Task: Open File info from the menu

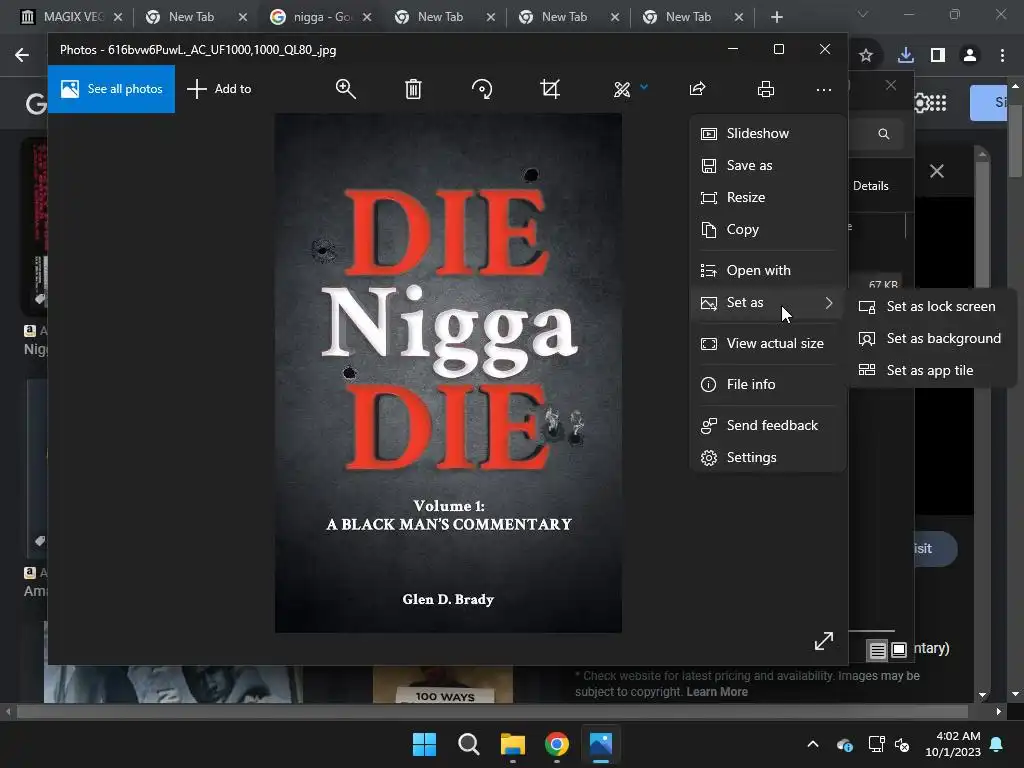Action: click(768, 385)
